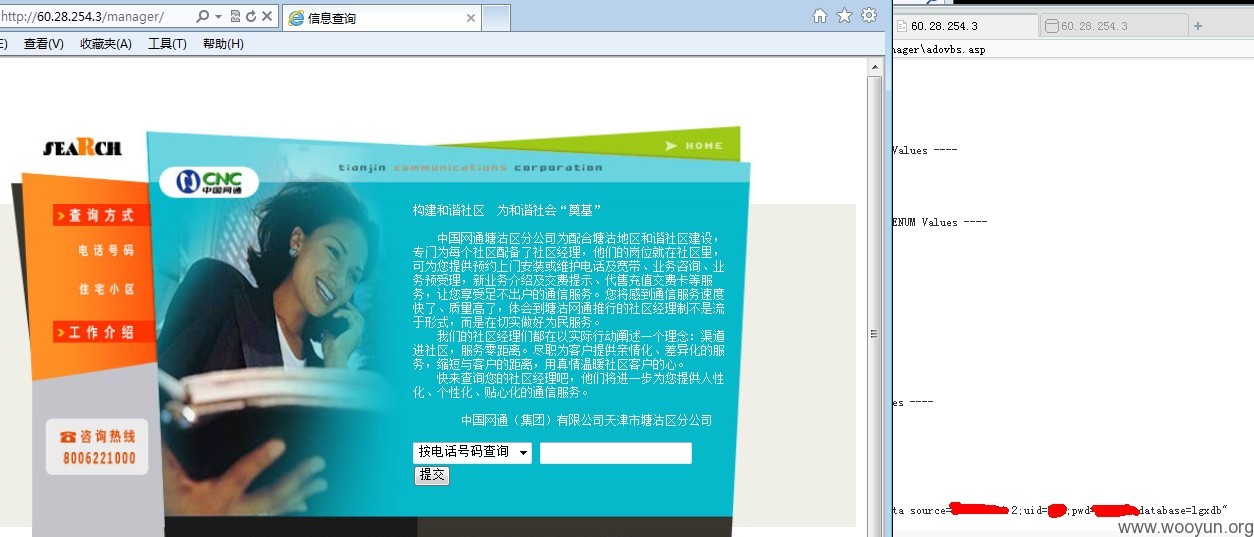Click the headline 构建和谐社区 为和谐社会"奠基"

coord(507,210)
